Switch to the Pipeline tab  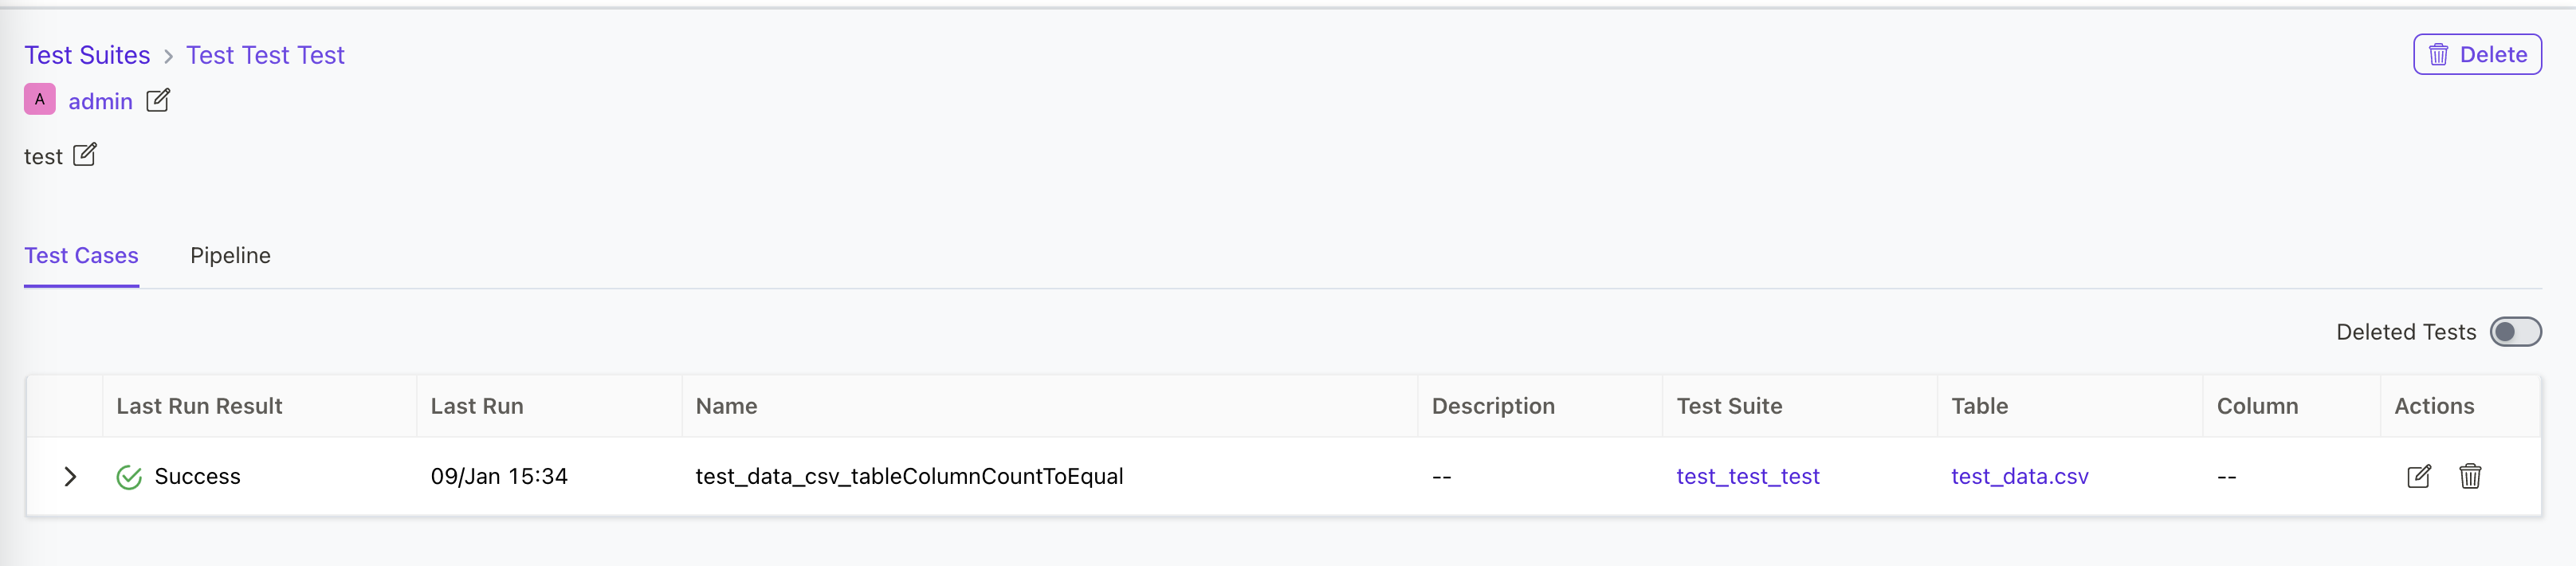click(x=230, y=256)
